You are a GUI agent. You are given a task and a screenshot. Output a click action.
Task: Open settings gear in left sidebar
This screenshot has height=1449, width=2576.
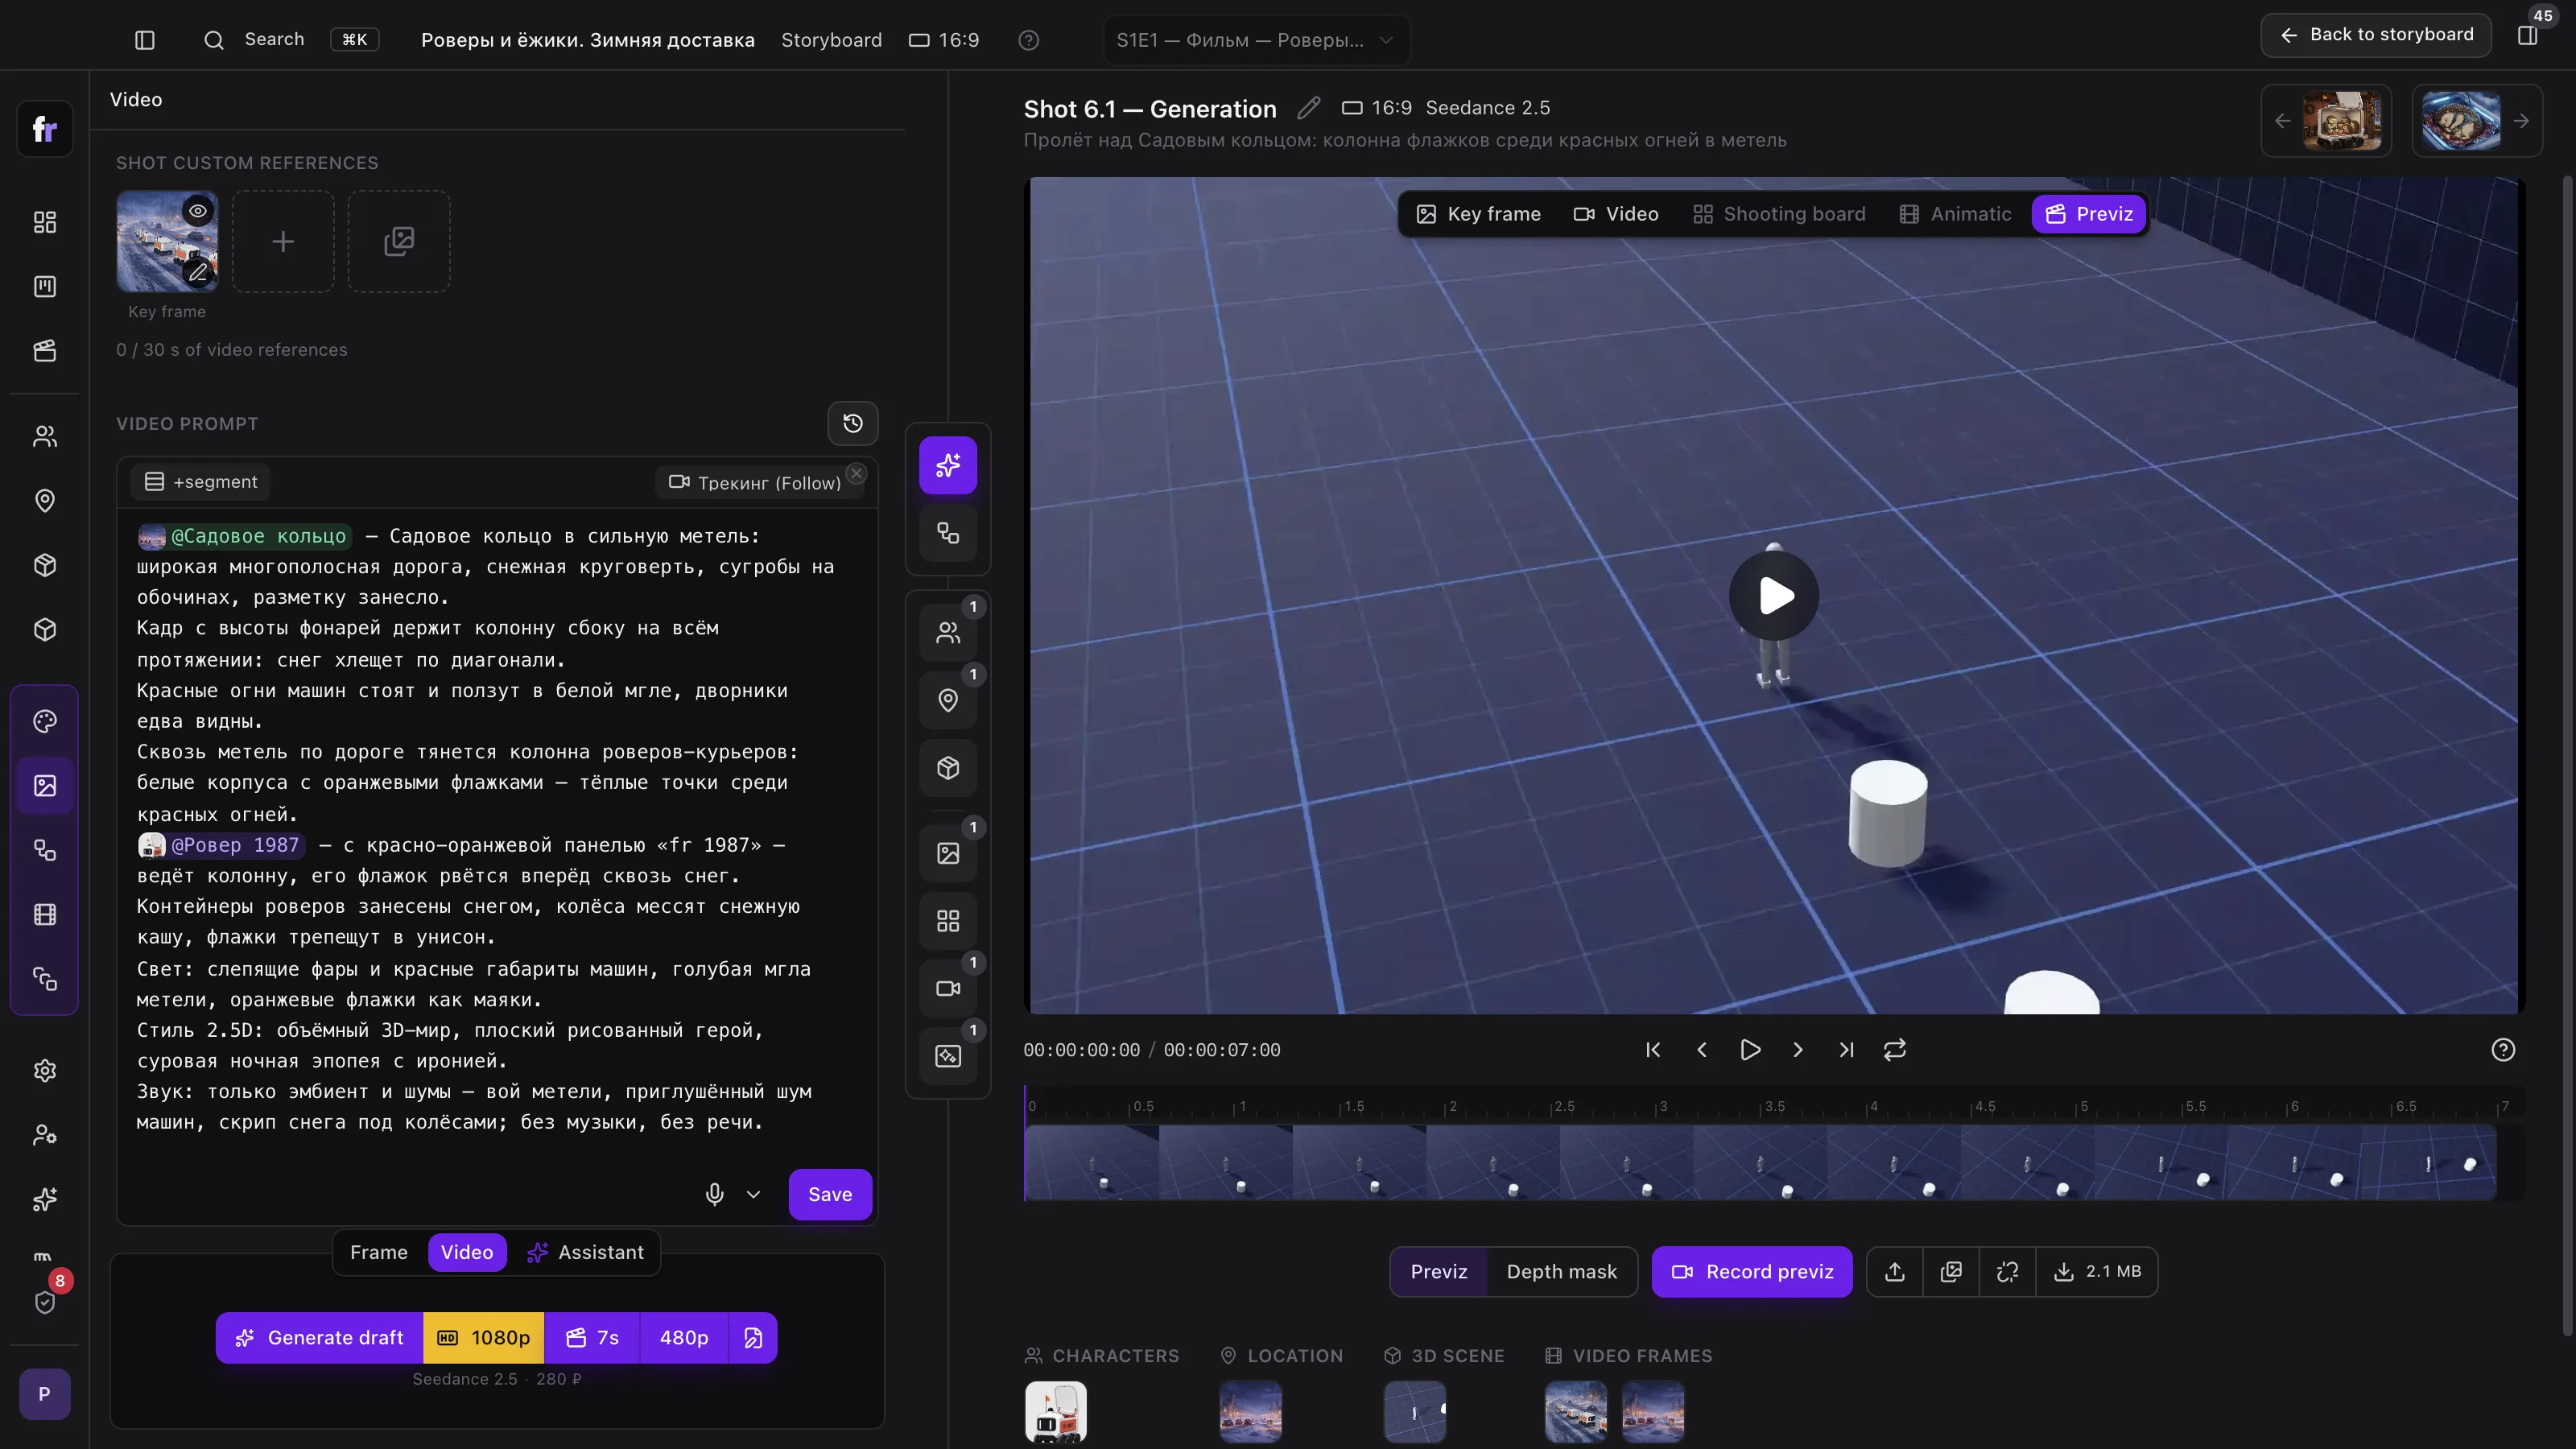(x=44, y=1071)
